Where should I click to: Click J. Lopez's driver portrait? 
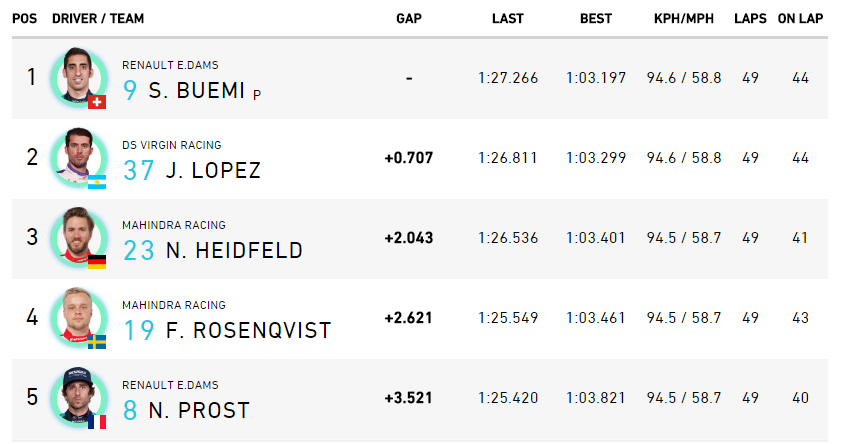pos(79,156)
